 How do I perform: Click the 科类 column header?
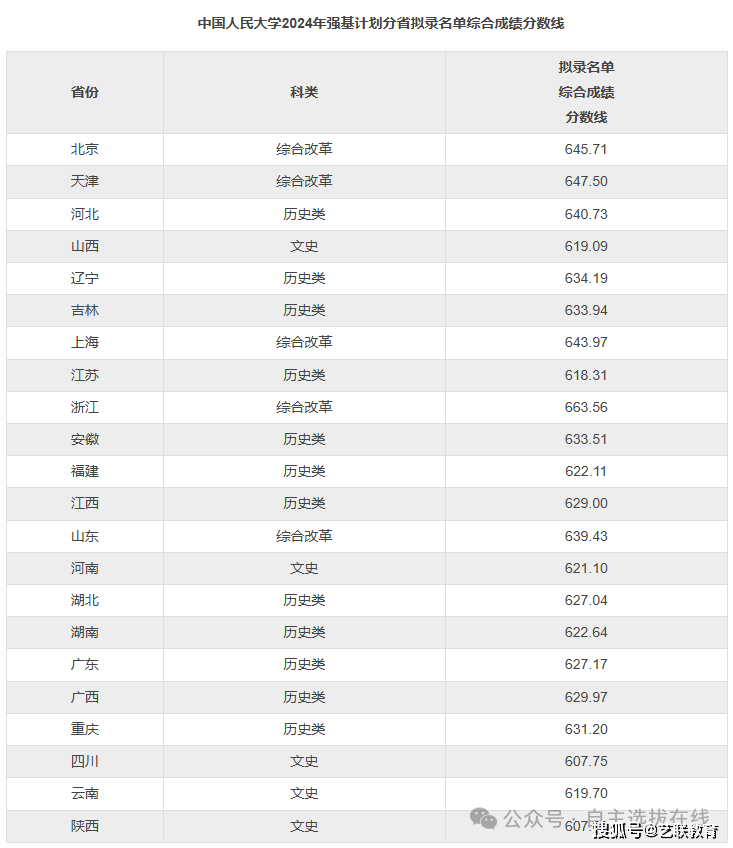tap(304, 92)
